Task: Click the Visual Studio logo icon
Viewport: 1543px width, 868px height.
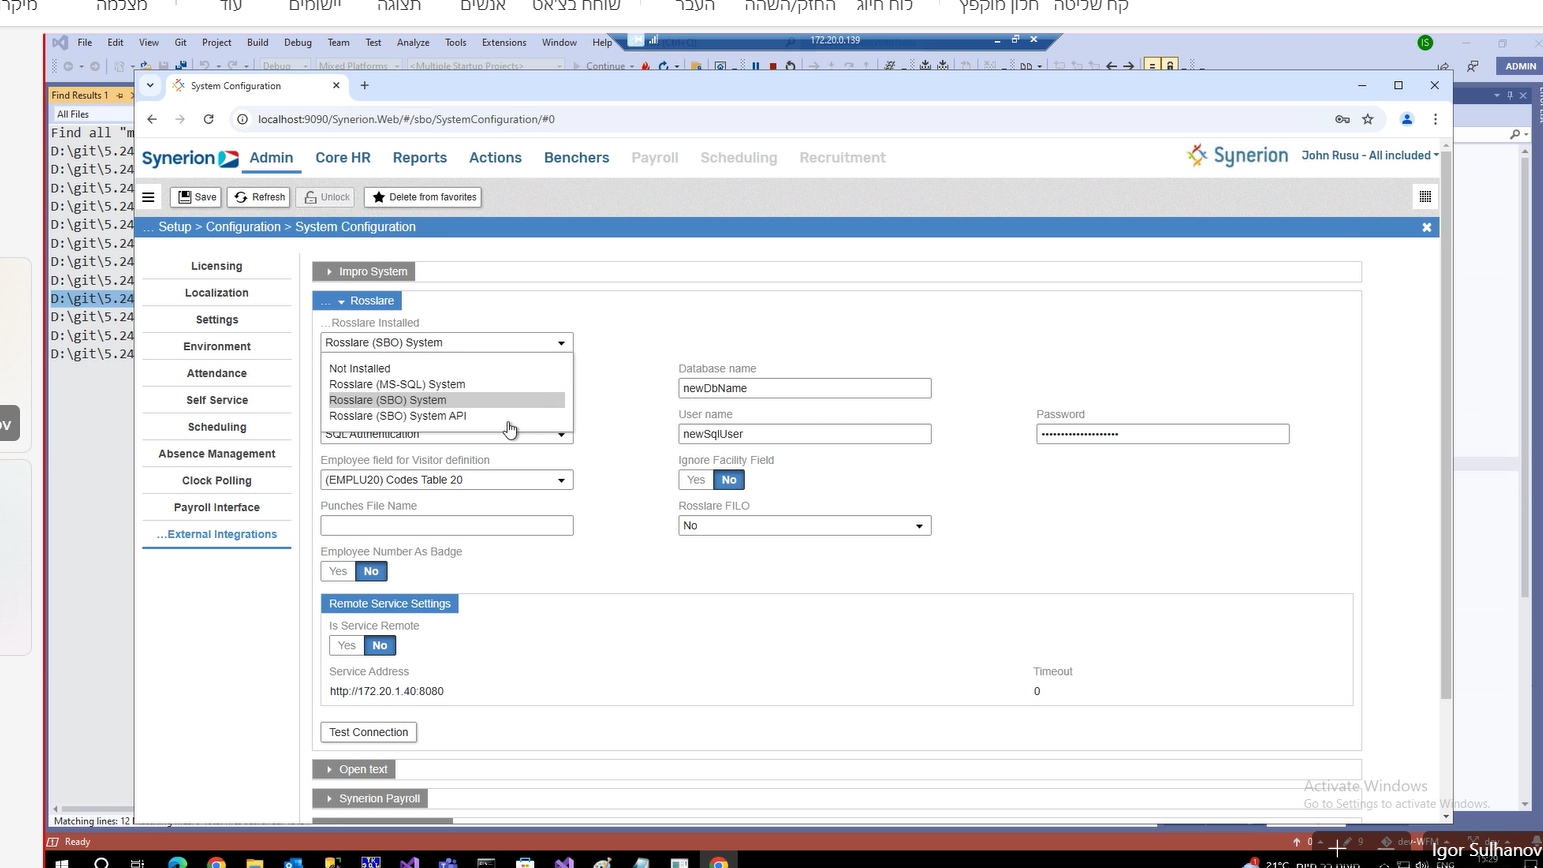Action: [x=60, y=42]
